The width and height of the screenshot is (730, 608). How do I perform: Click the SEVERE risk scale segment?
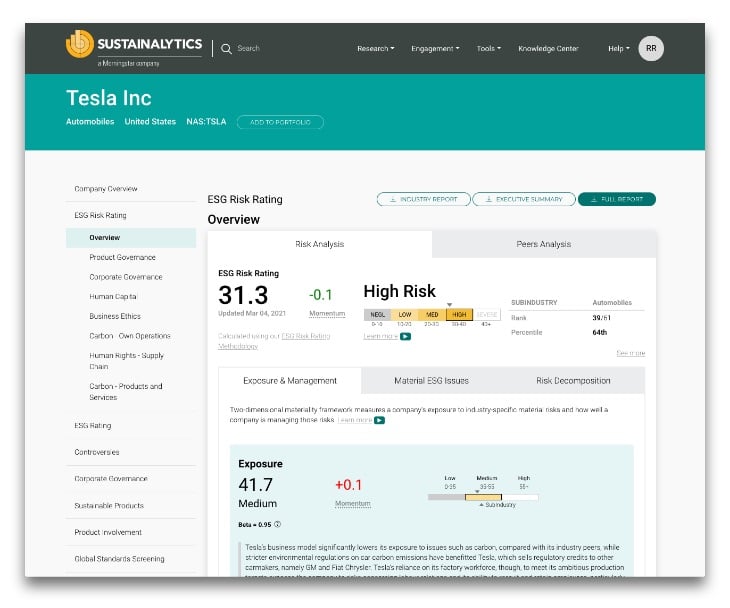pos(487,315)
